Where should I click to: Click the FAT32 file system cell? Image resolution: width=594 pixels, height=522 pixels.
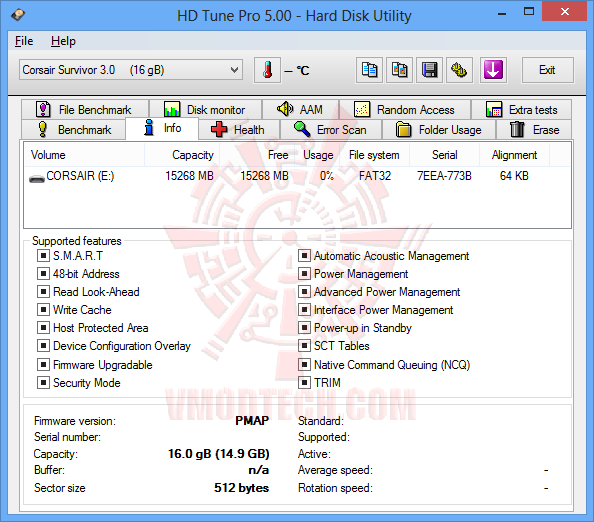click(x=375, y=176)
